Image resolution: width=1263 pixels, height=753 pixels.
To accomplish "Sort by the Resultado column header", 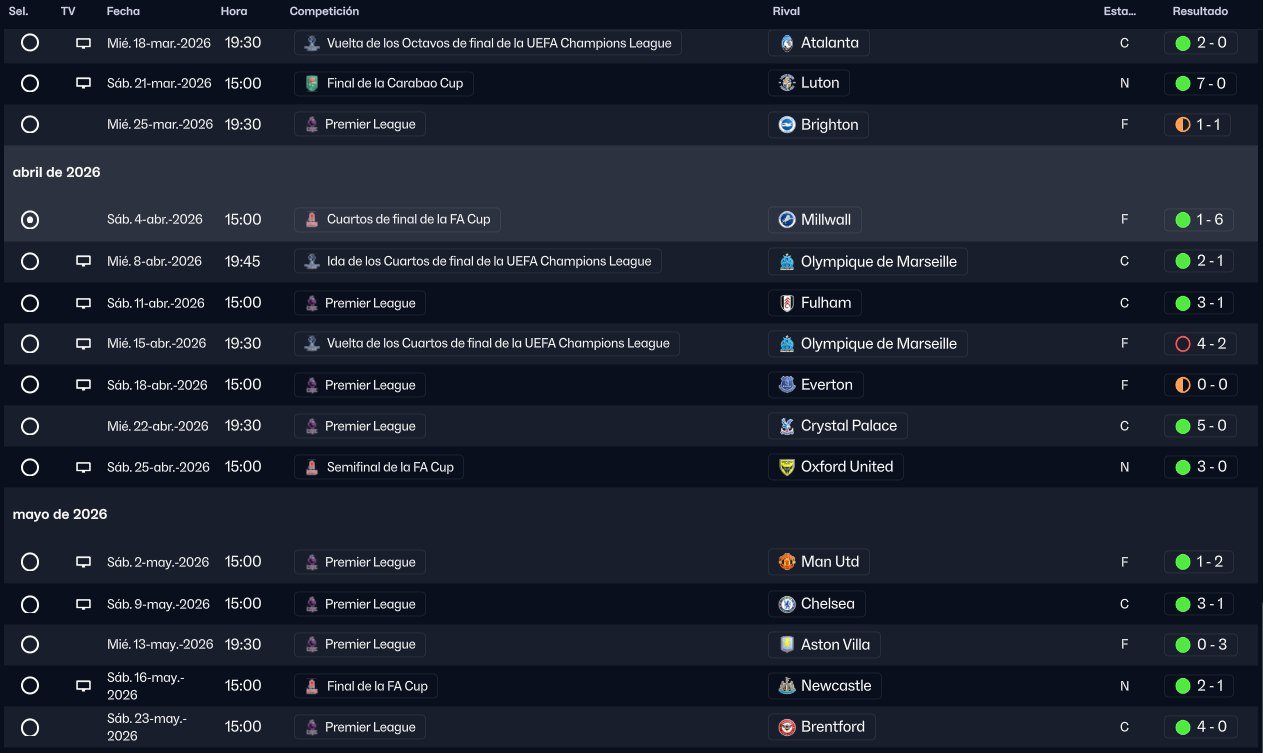I will pyautogui.click(x=1200, y=11).
